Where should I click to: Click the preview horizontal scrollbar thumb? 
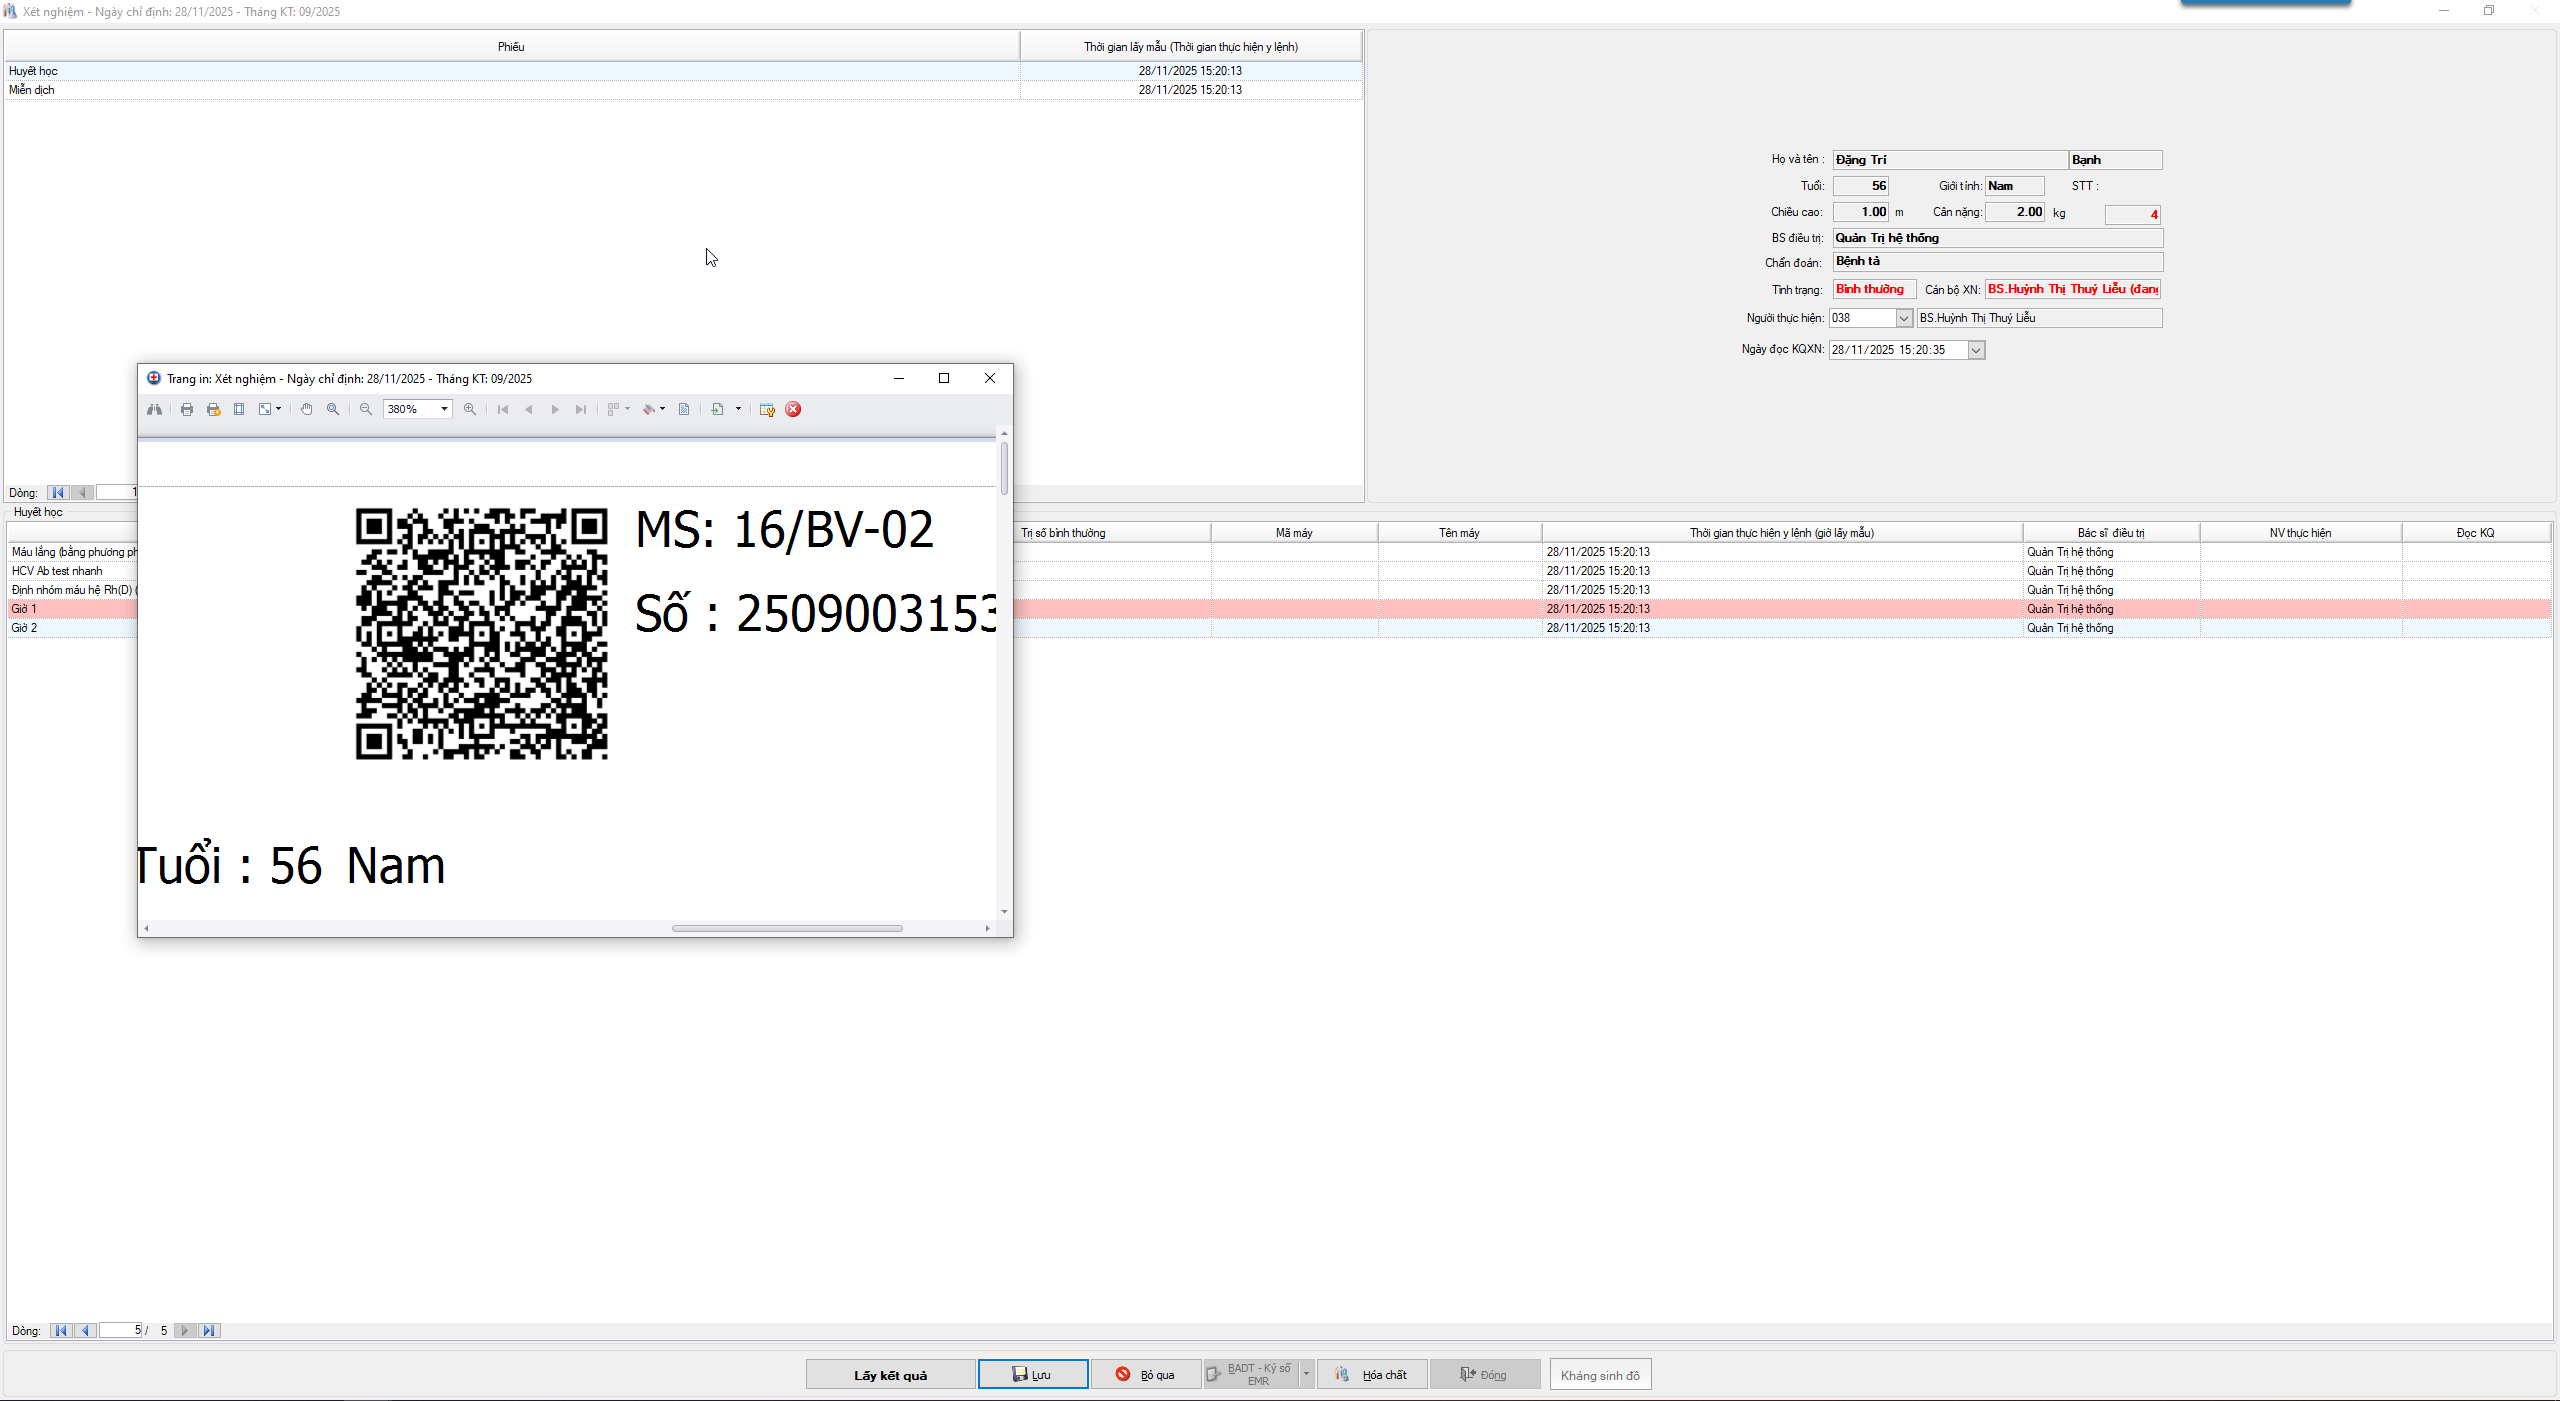click(x=787, y=928)
